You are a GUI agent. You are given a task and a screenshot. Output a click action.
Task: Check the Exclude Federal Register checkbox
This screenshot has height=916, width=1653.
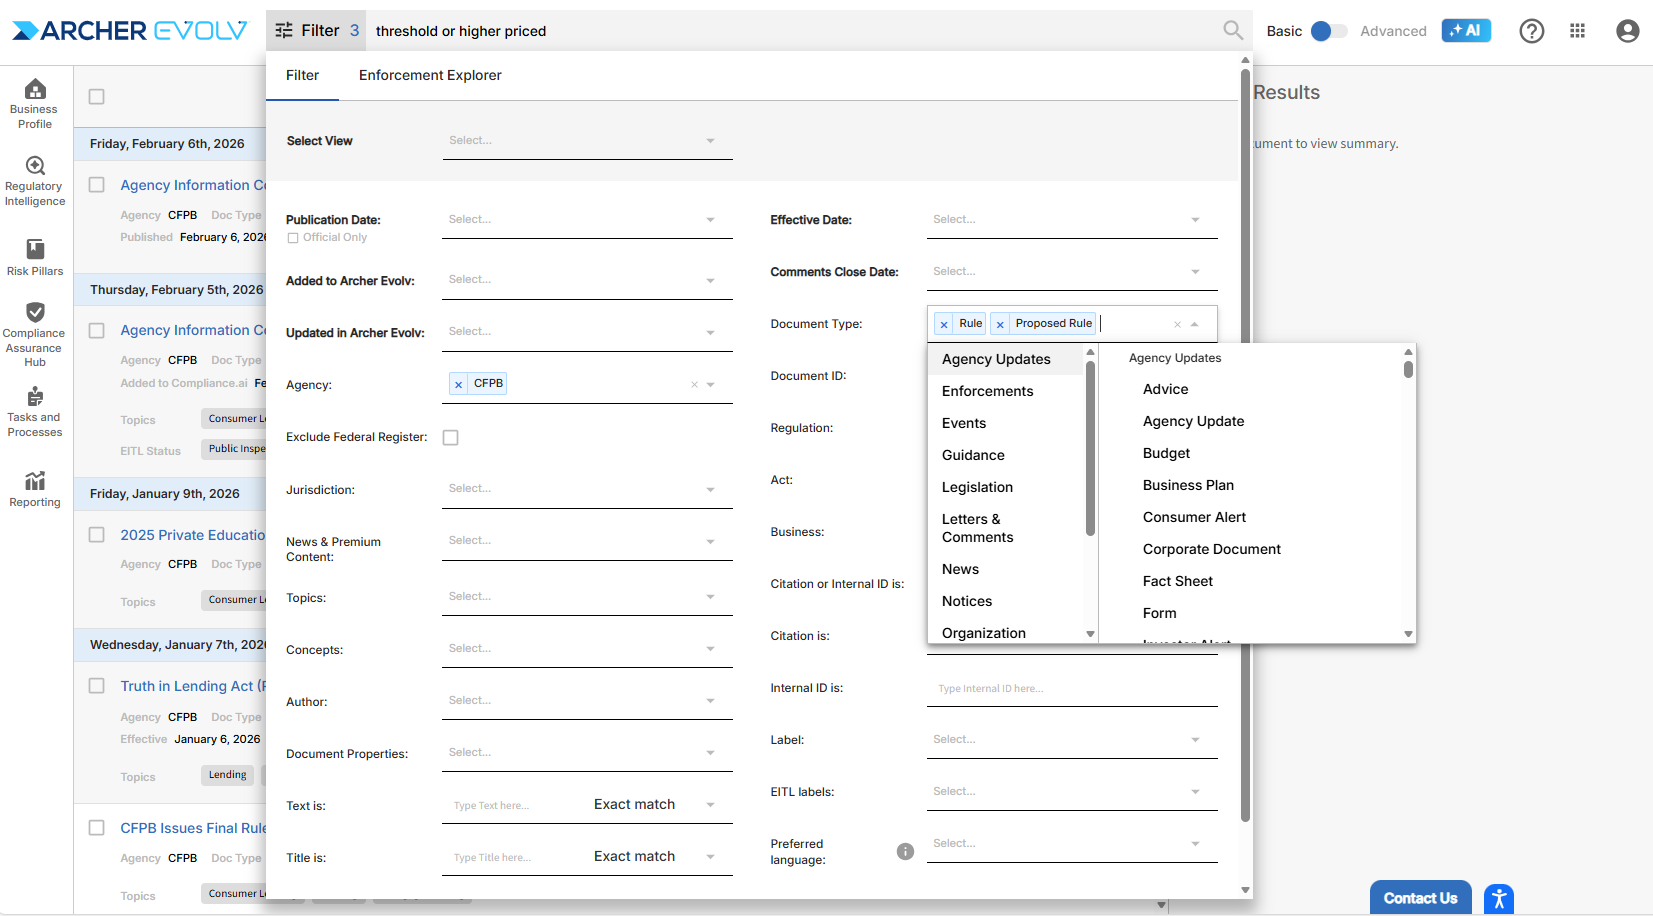[451, 438]
